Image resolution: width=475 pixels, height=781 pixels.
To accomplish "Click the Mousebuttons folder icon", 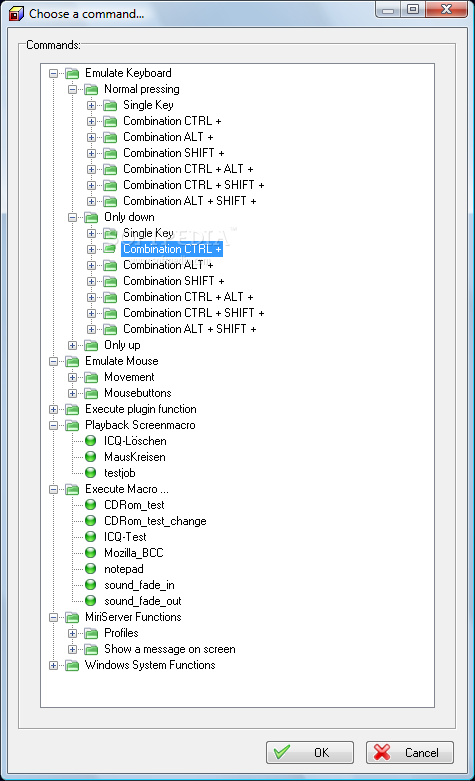I will (91, 393).
